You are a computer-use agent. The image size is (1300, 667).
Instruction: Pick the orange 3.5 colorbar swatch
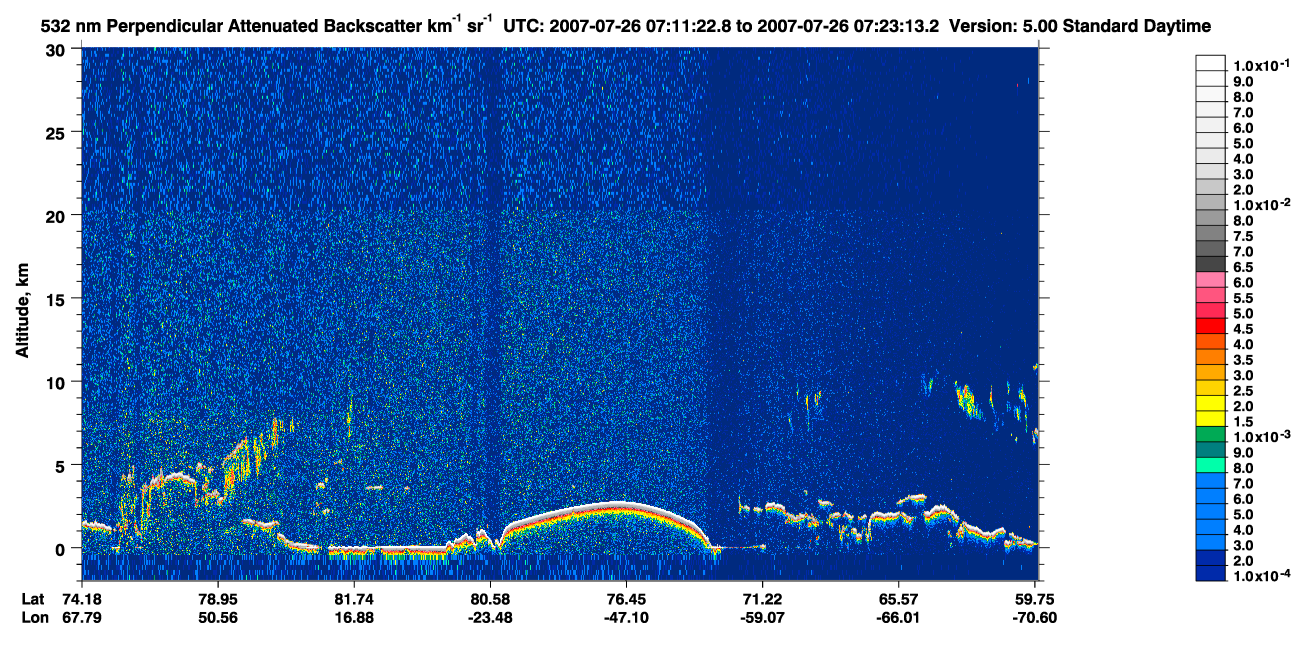[x=1211, y=356]
